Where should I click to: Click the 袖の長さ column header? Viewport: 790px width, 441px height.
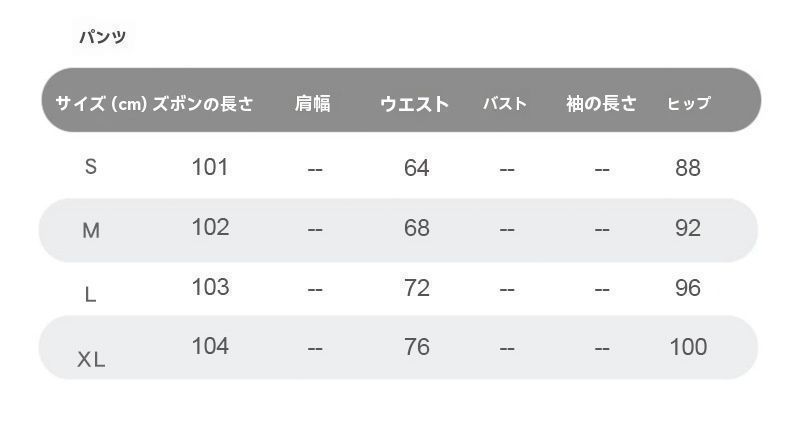click(601, 103)
